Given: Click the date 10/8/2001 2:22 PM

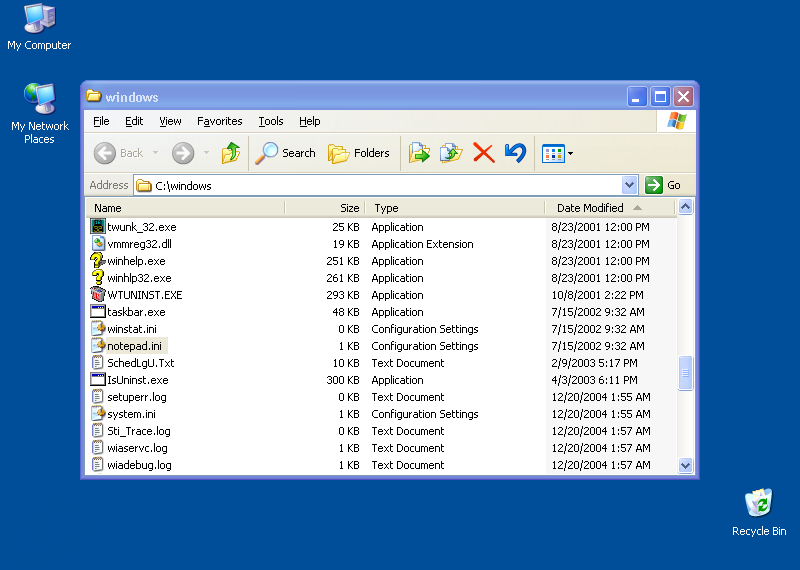Looking at the screenshot, I should (597, 295).
